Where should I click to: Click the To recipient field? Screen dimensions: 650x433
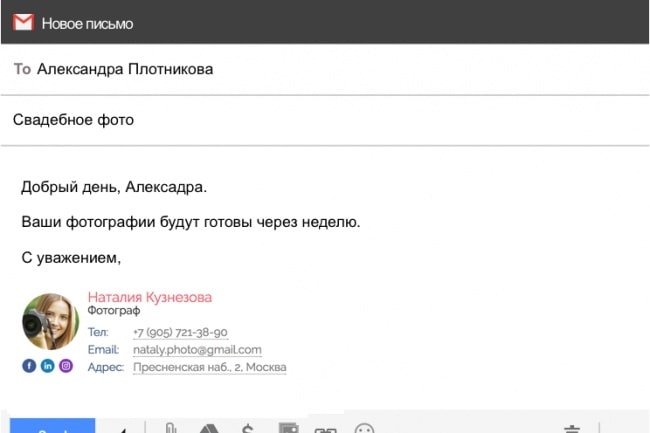(x=325, y=69)
